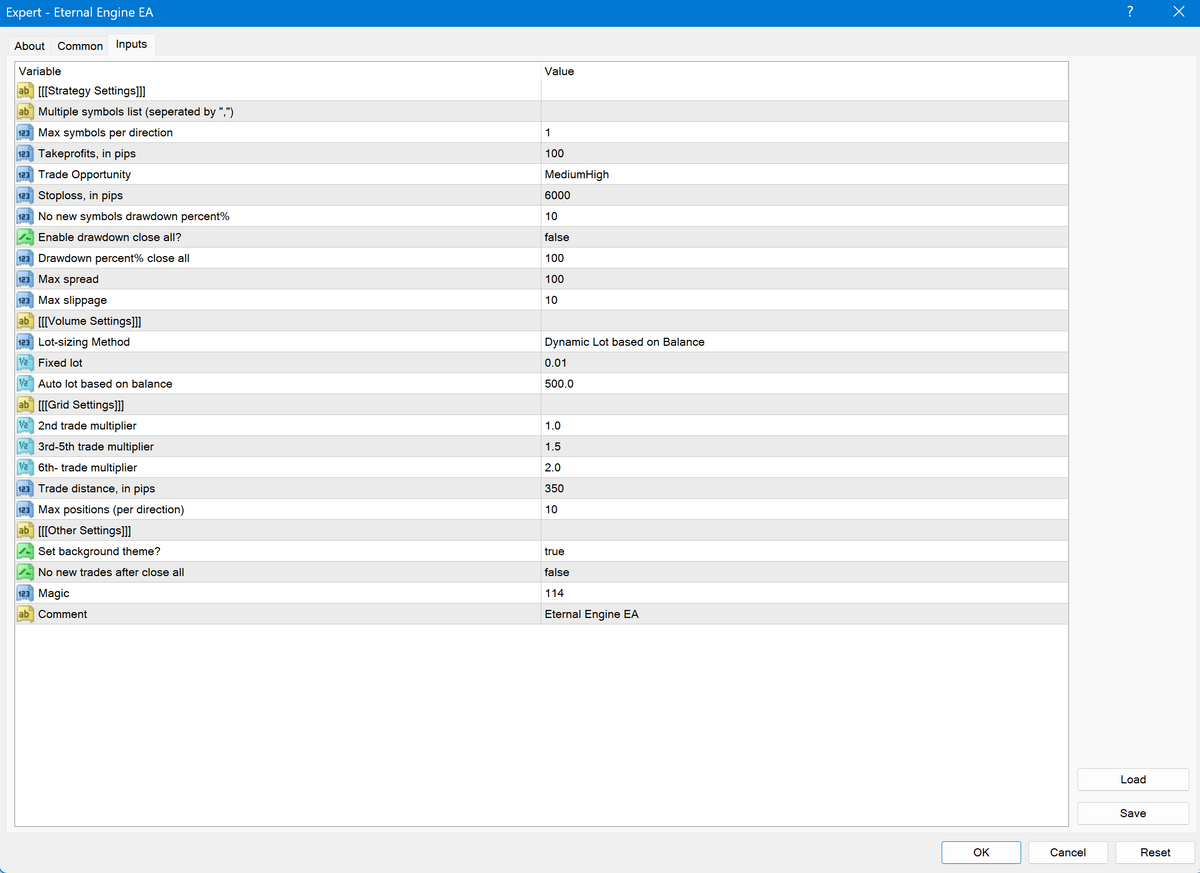Image resolution: width=1200 pixels, height=873 pixels.
Task: Click the icon beside 2nd trade multiplier
Action: [x=25, y=426]
